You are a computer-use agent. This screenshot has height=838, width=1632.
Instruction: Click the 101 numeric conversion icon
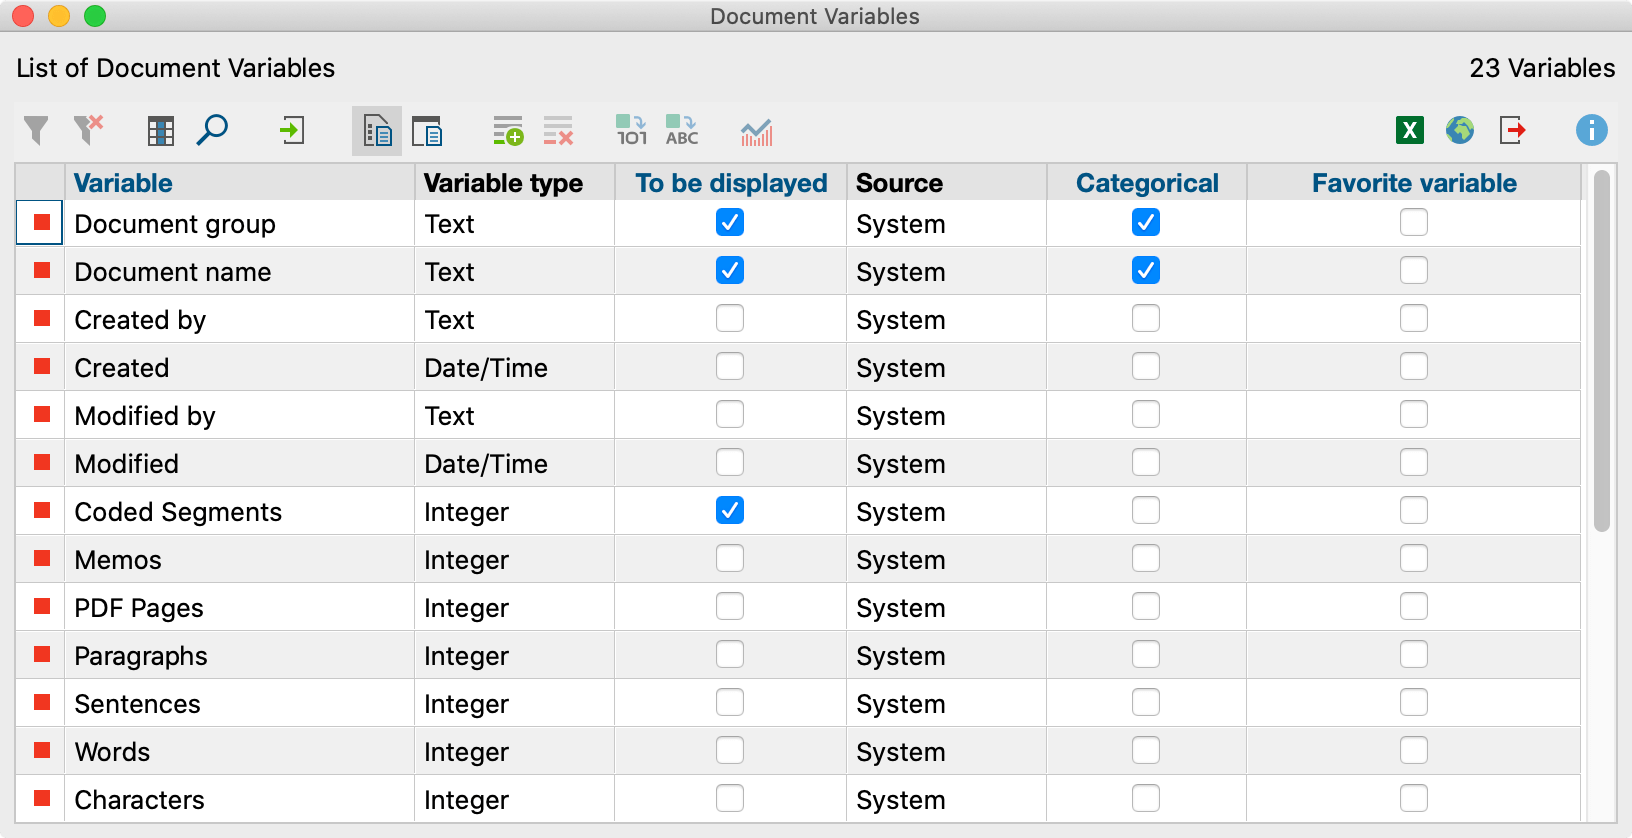(x=631, y=131)
